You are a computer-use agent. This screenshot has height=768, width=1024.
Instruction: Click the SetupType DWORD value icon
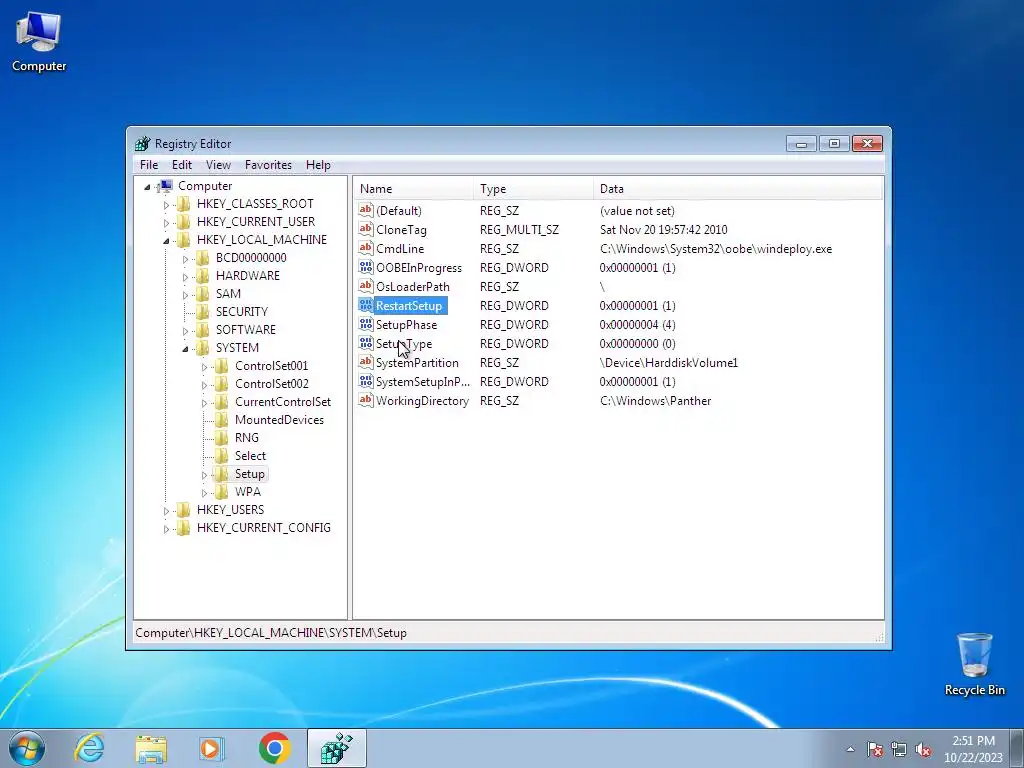point(366,343)
